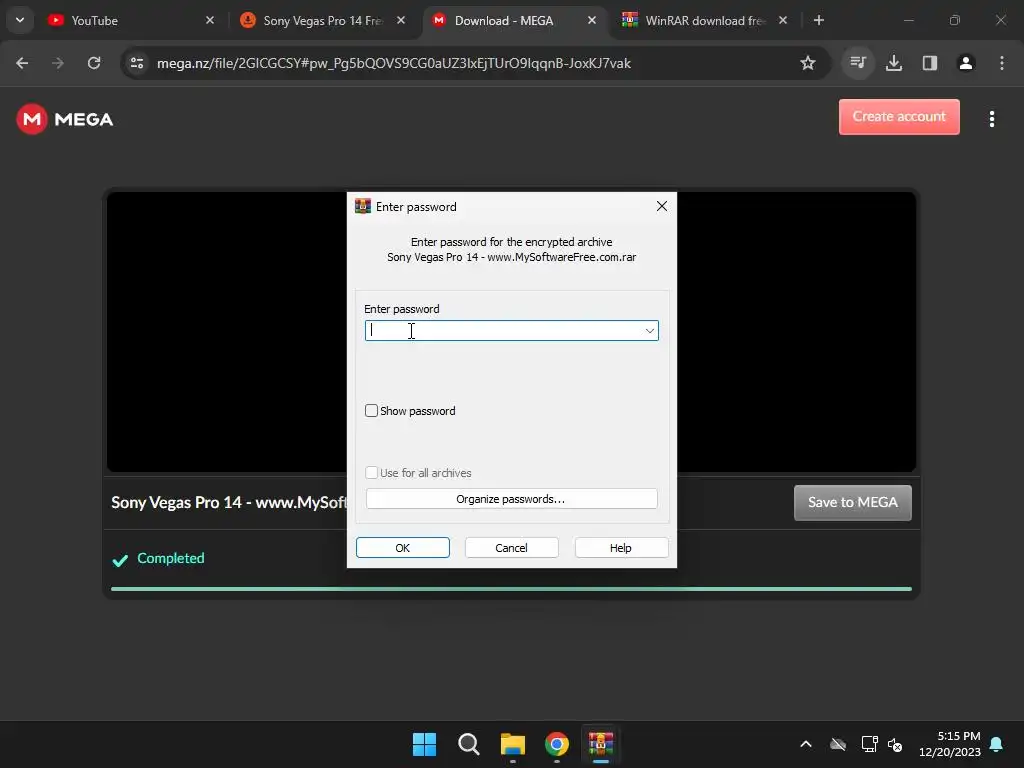
Task: Switch to the WinRAR download tab
Action: click(705, 20)
